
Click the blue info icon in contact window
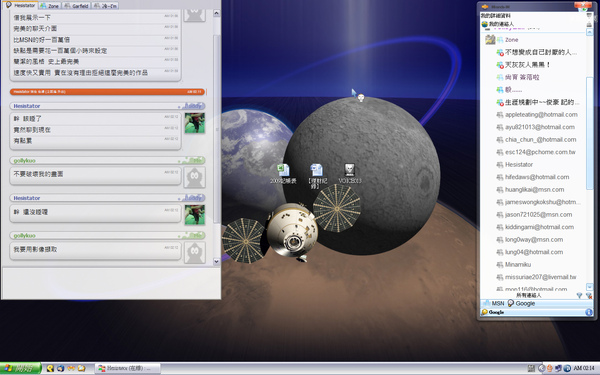(x=589, y=313)
